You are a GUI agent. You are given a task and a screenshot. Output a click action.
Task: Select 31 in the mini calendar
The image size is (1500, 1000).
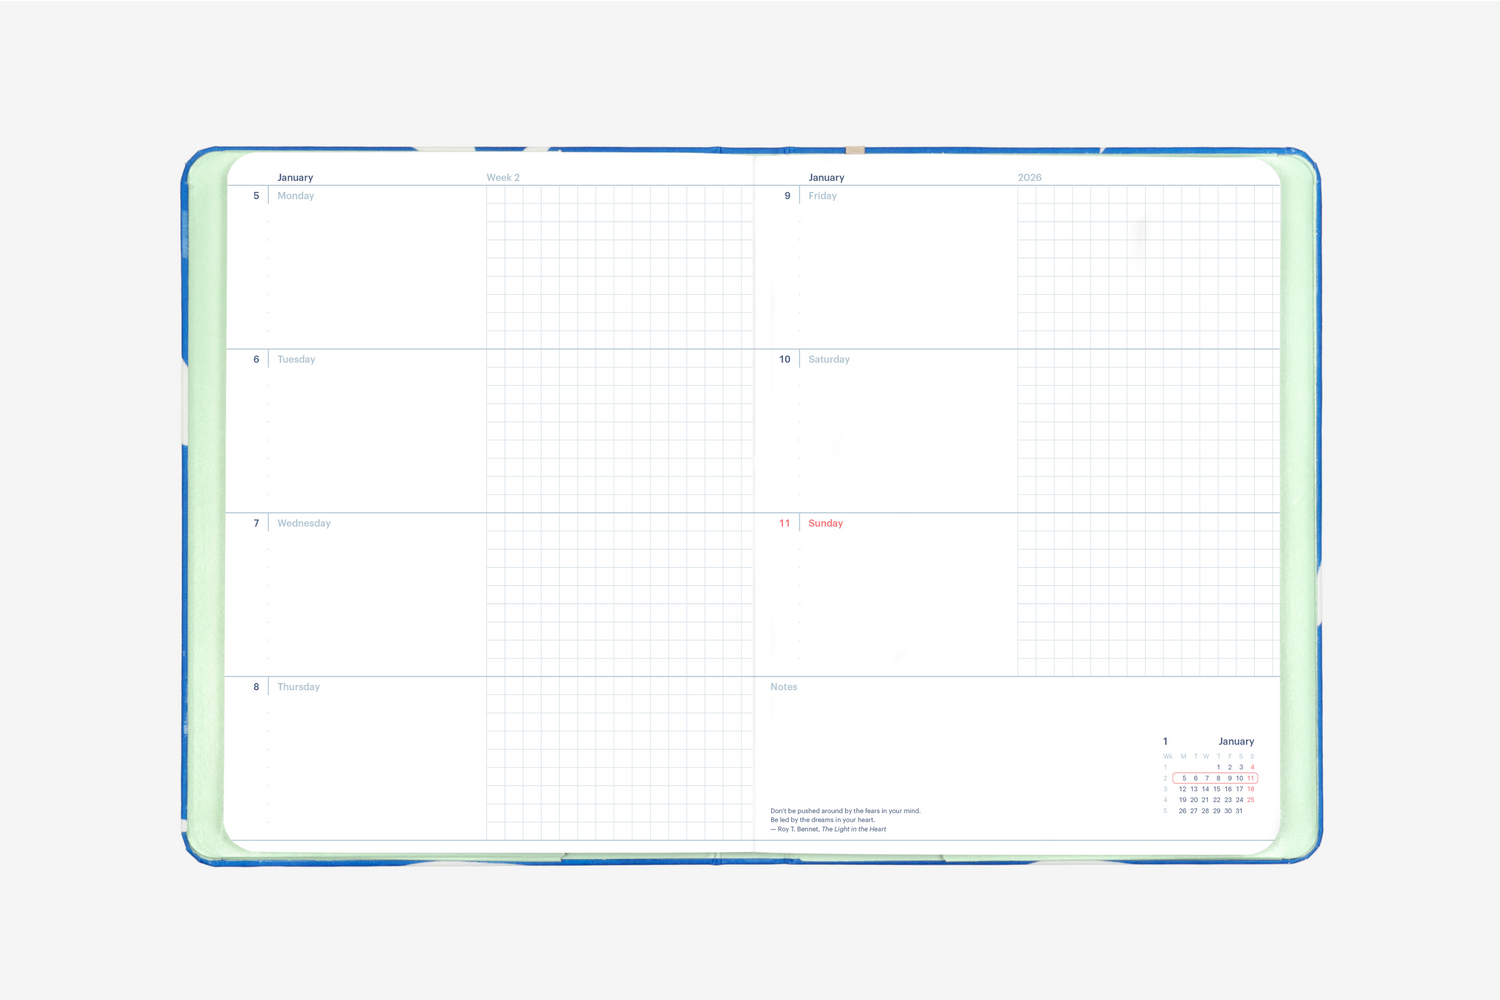pyautogui.click(x=1239, y=811)
